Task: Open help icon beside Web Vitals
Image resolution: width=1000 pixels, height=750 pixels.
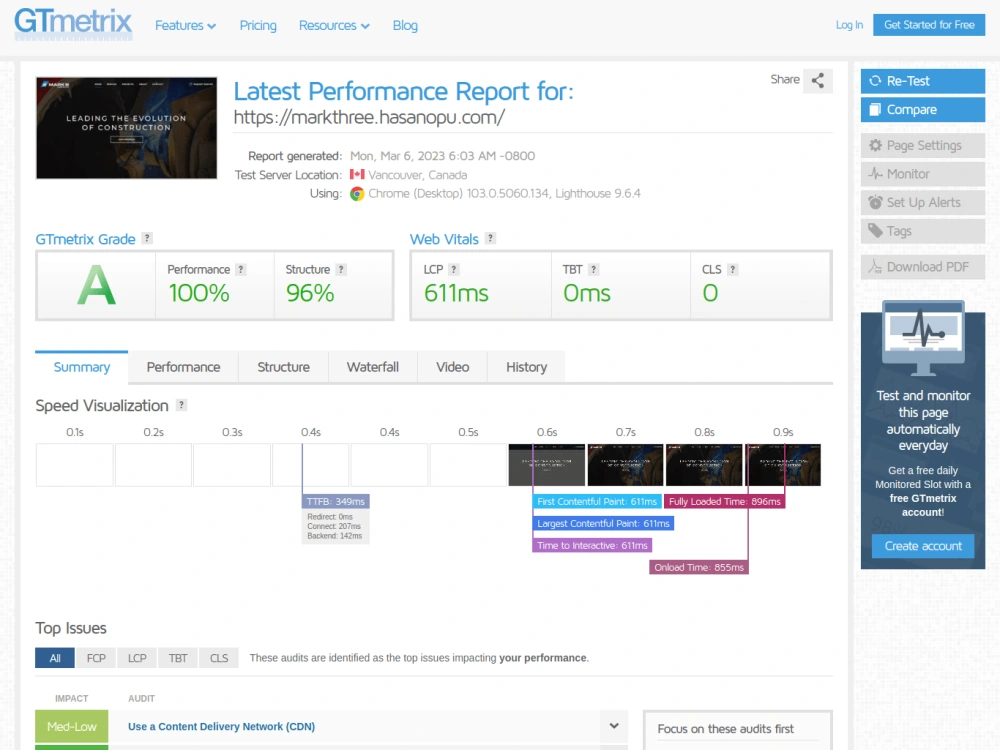Action: pos(490,238)
